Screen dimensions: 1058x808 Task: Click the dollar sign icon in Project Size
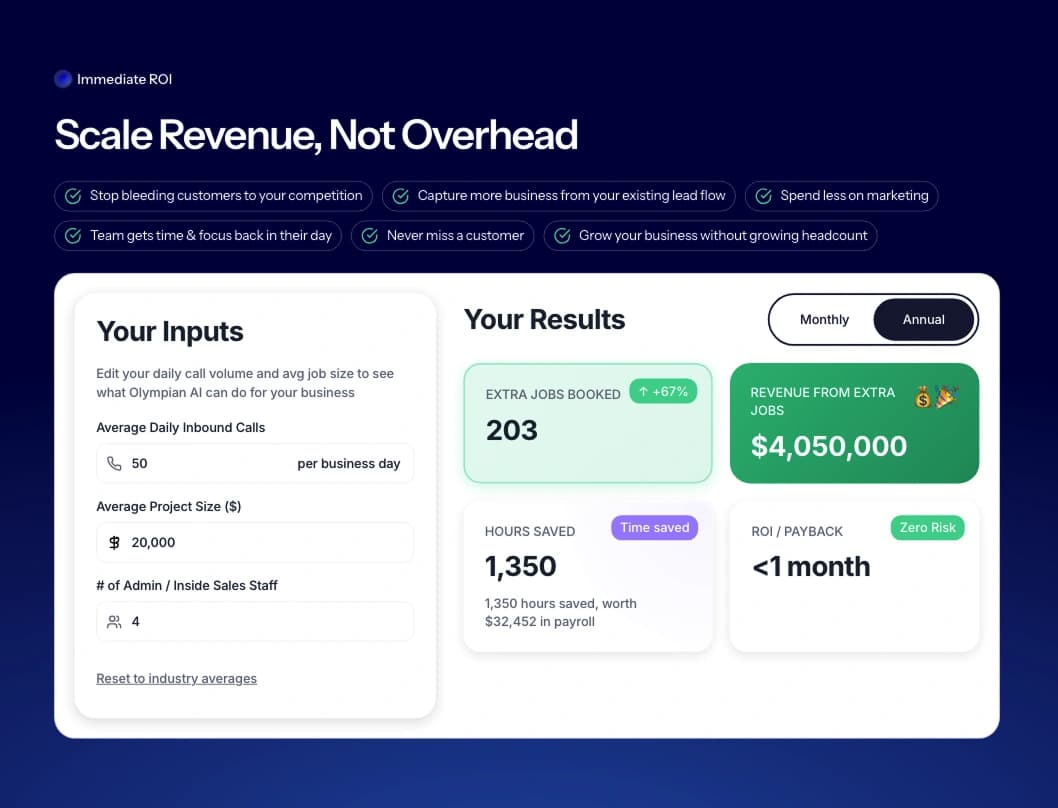(114, 543)
